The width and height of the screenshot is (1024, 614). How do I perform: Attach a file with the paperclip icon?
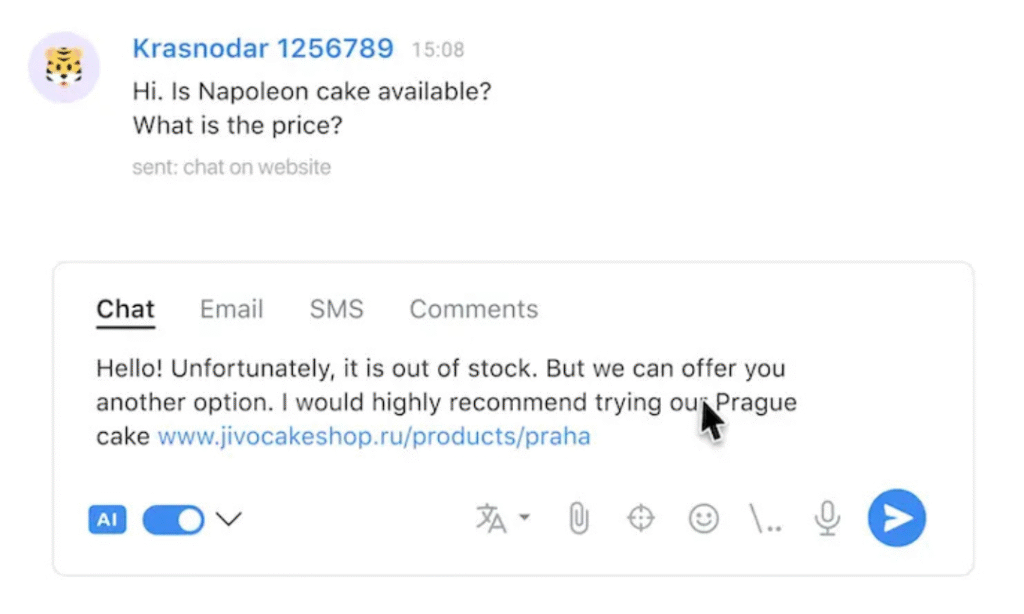578,518
